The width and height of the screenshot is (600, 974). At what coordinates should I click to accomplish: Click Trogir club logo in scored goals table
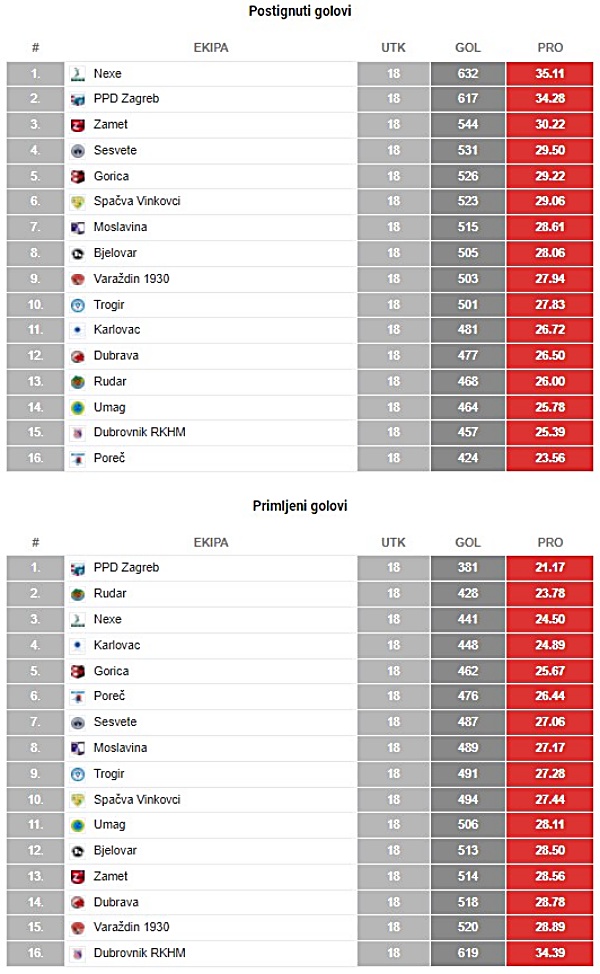pos(78,306)
